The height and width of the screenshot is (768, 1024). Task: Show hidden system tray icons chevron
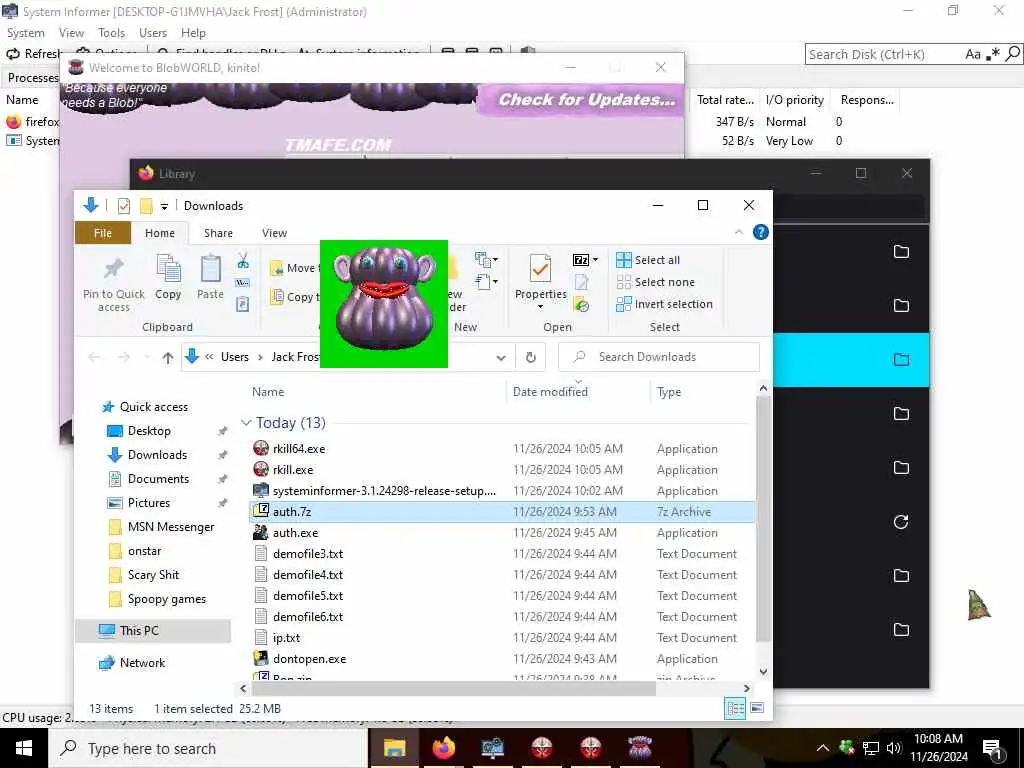click(823, 748)
